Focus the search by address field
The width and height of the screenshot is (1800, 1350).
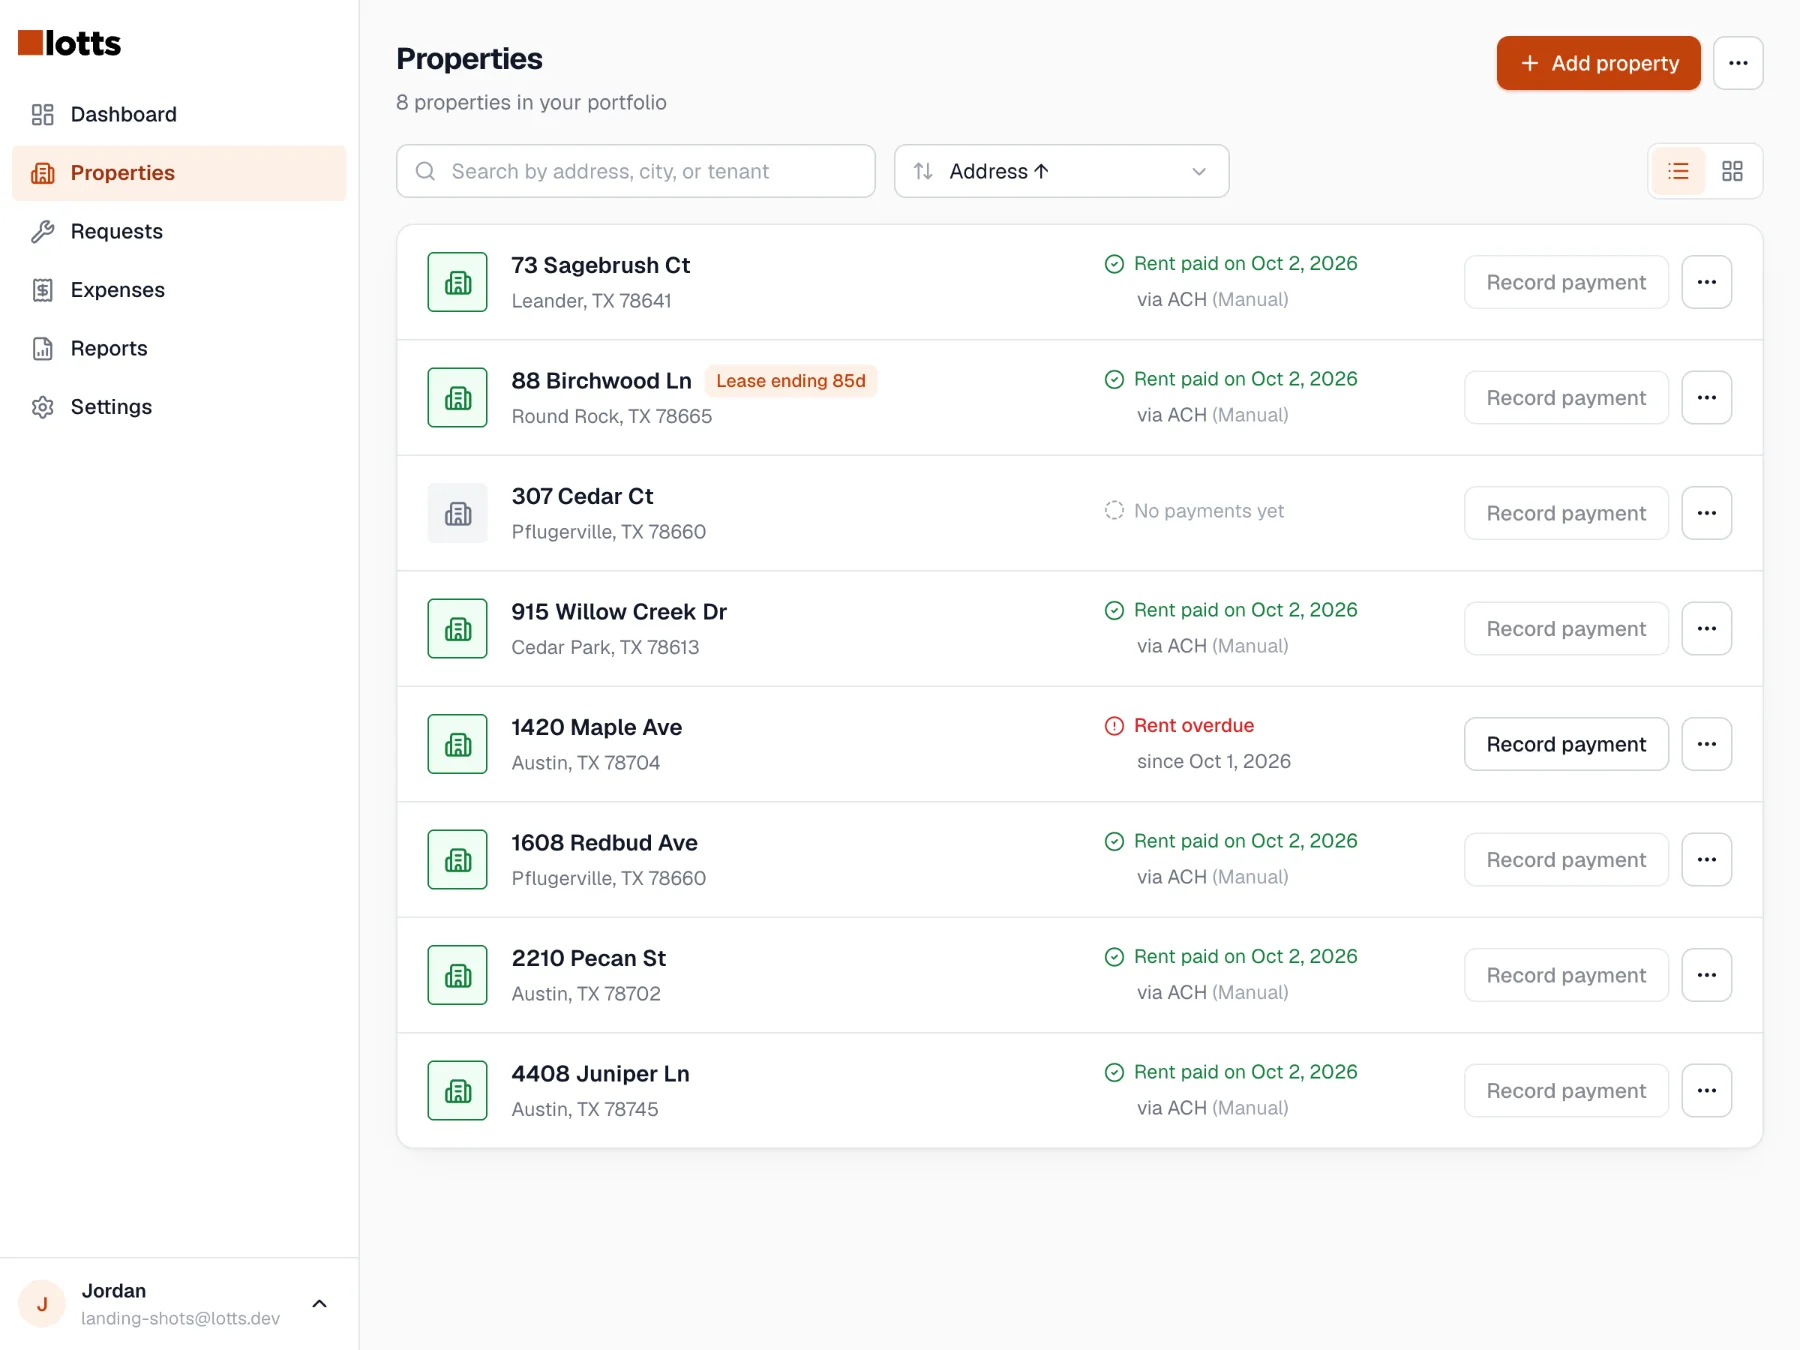636,171
